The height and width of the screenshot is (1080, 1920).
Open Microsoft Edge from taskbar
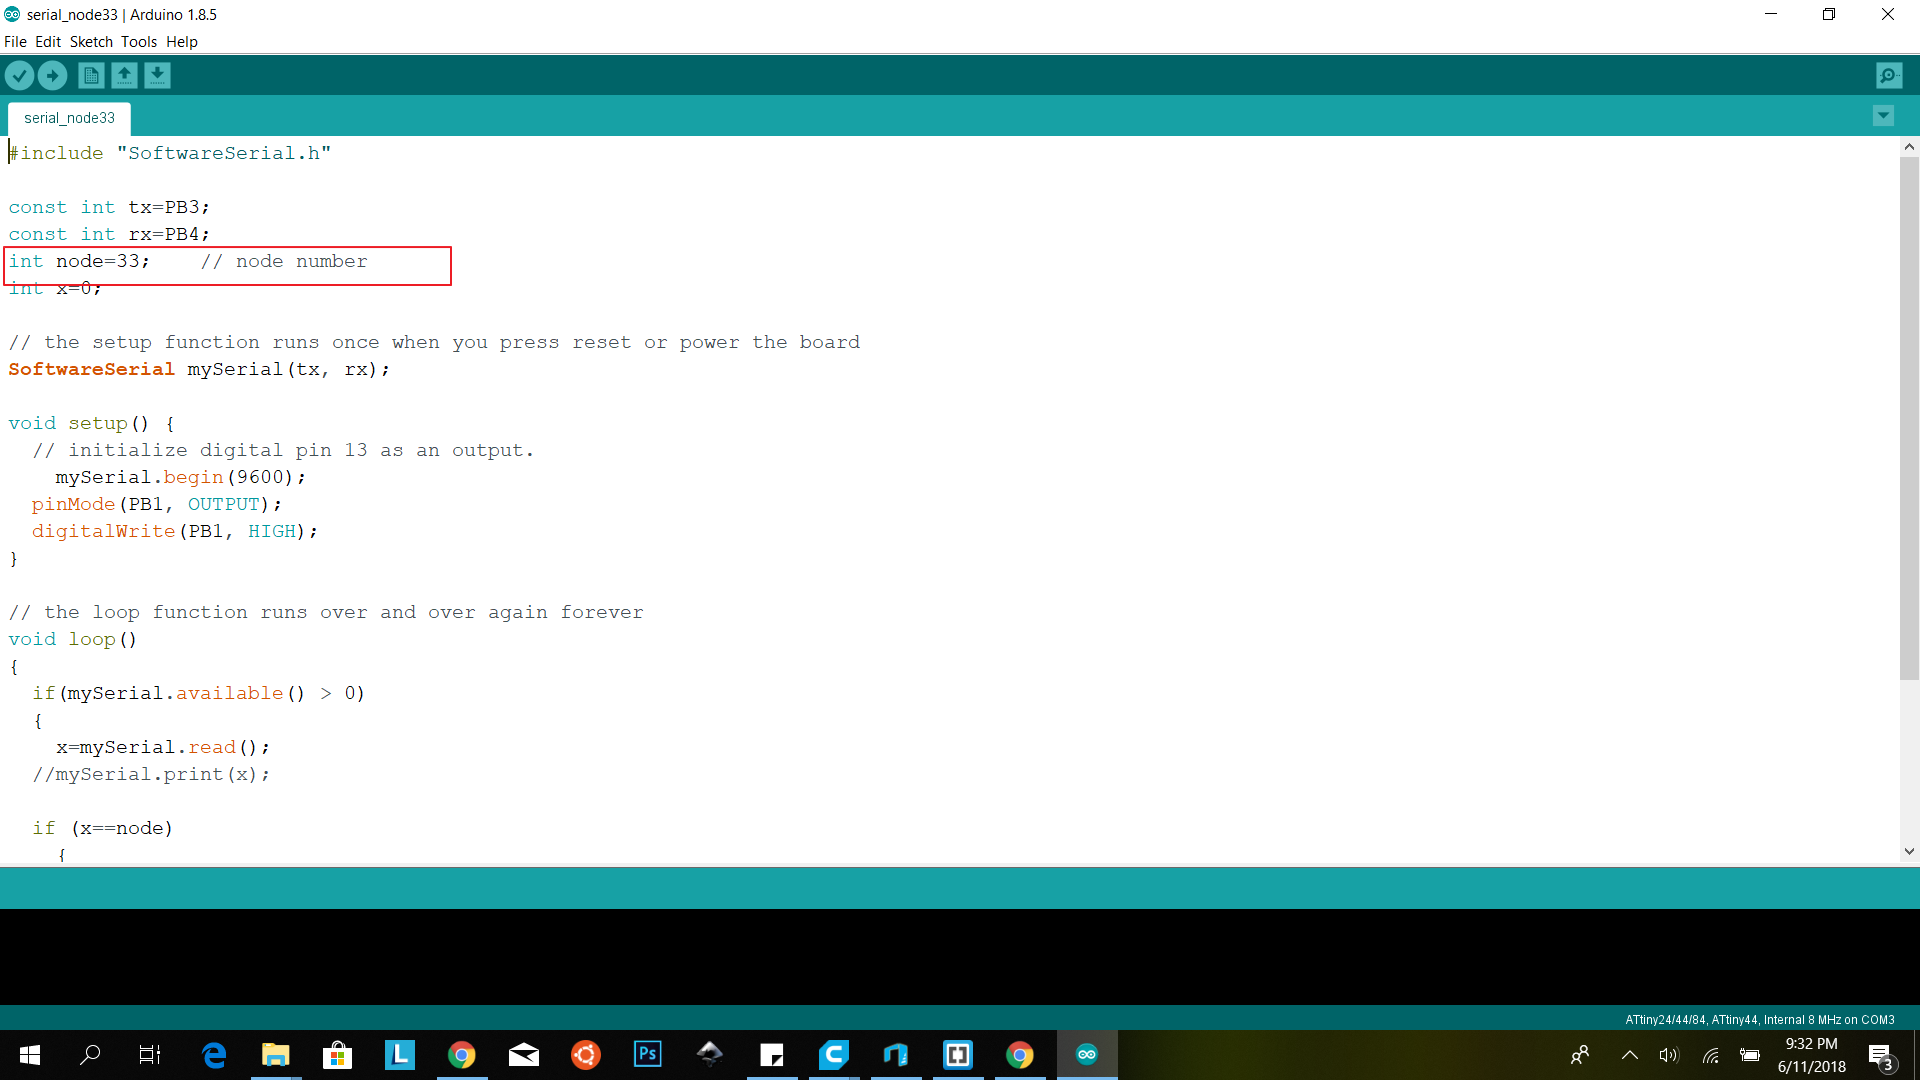click(x=214, y=1054)
